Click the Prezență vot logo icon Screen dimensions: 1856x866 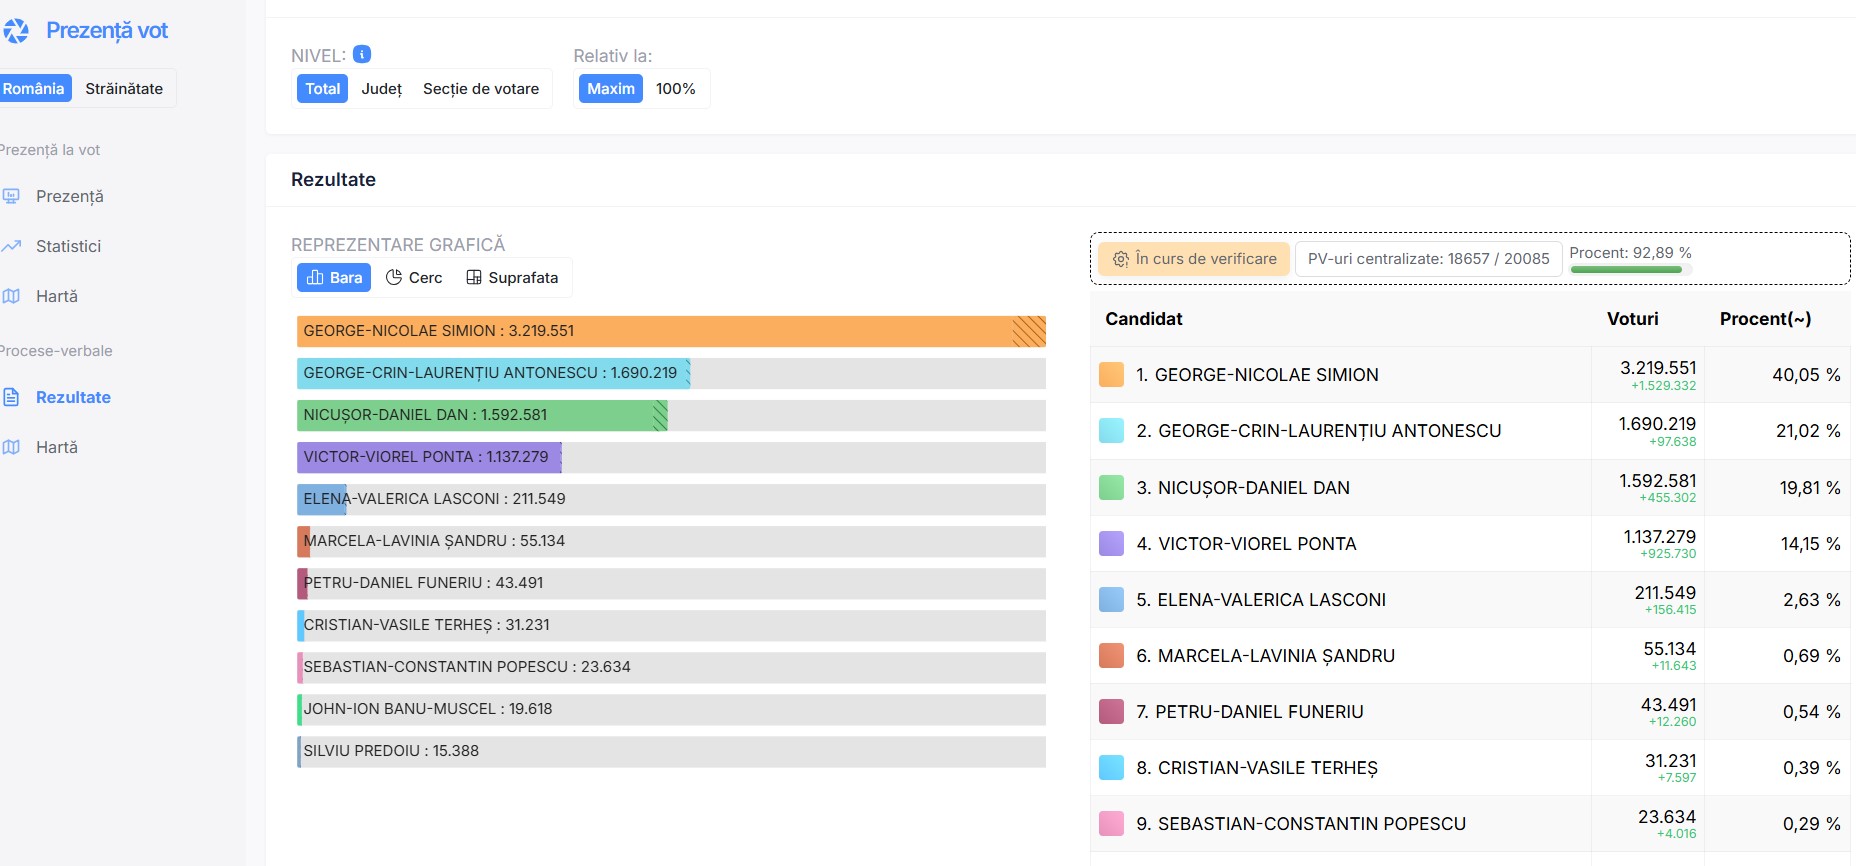coord(16,31)
